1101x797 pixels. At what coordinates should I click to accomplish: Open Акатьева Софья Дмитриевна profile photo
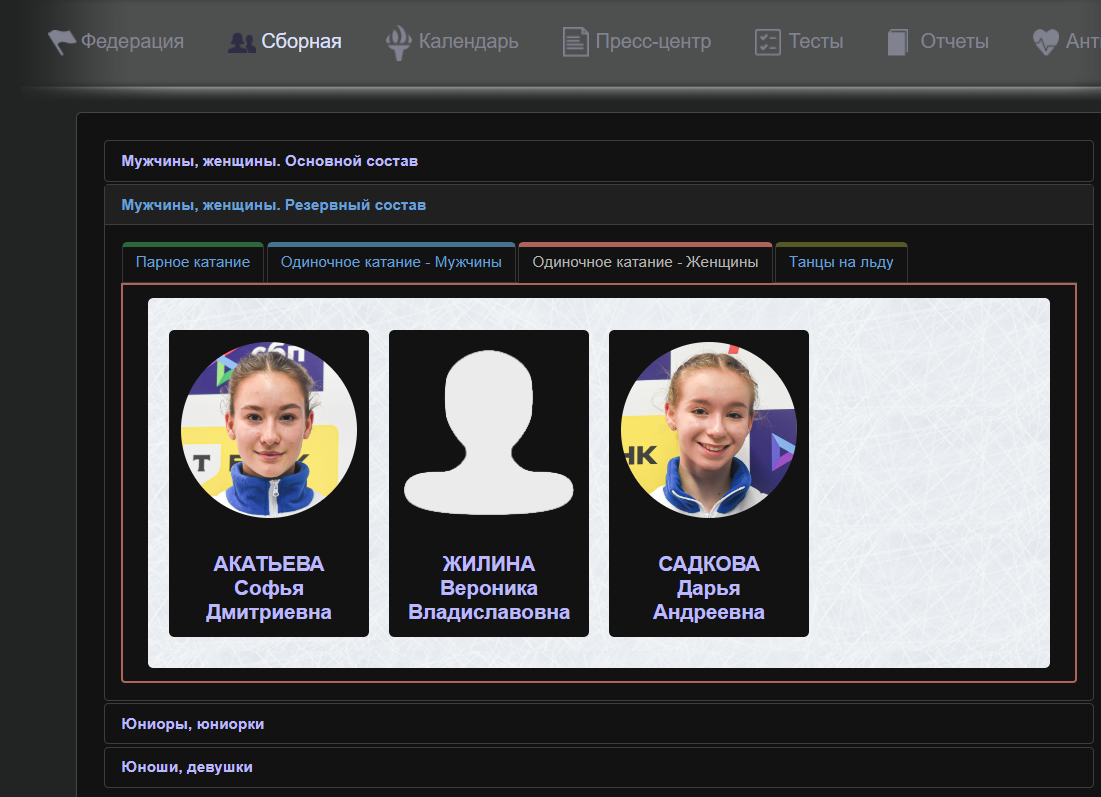point(269,429)
